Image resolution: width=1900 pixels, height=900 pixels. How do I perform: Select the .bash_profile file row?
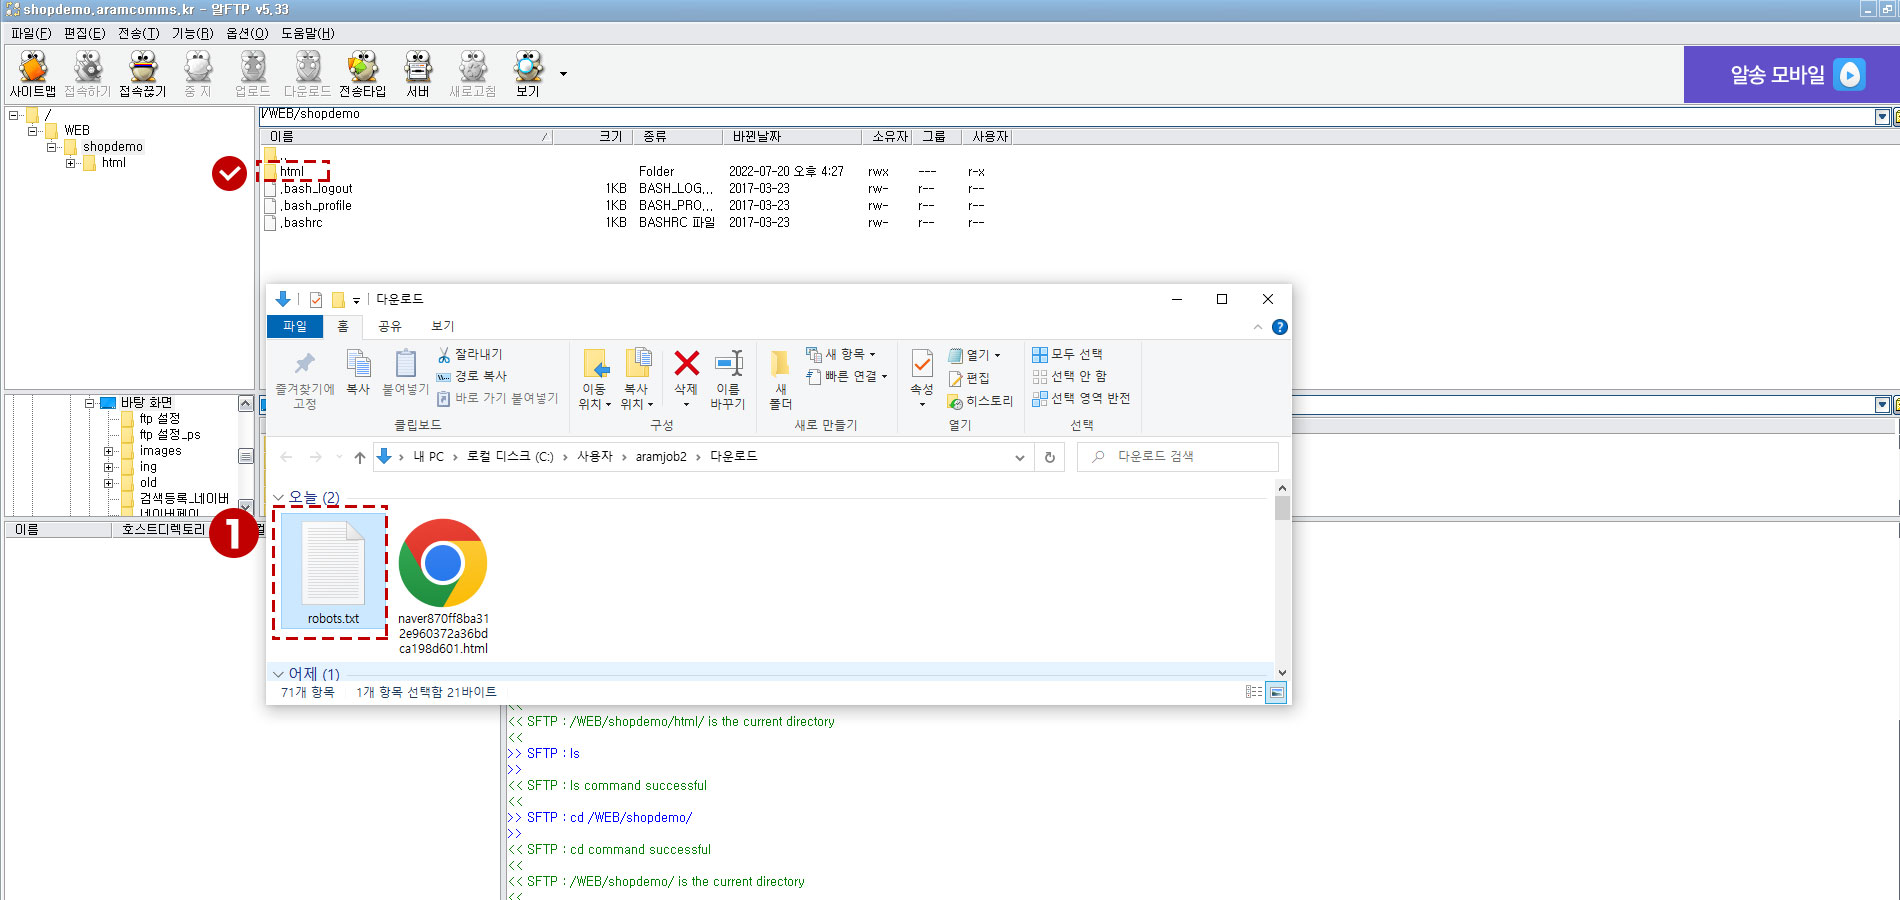coord(316,205)
